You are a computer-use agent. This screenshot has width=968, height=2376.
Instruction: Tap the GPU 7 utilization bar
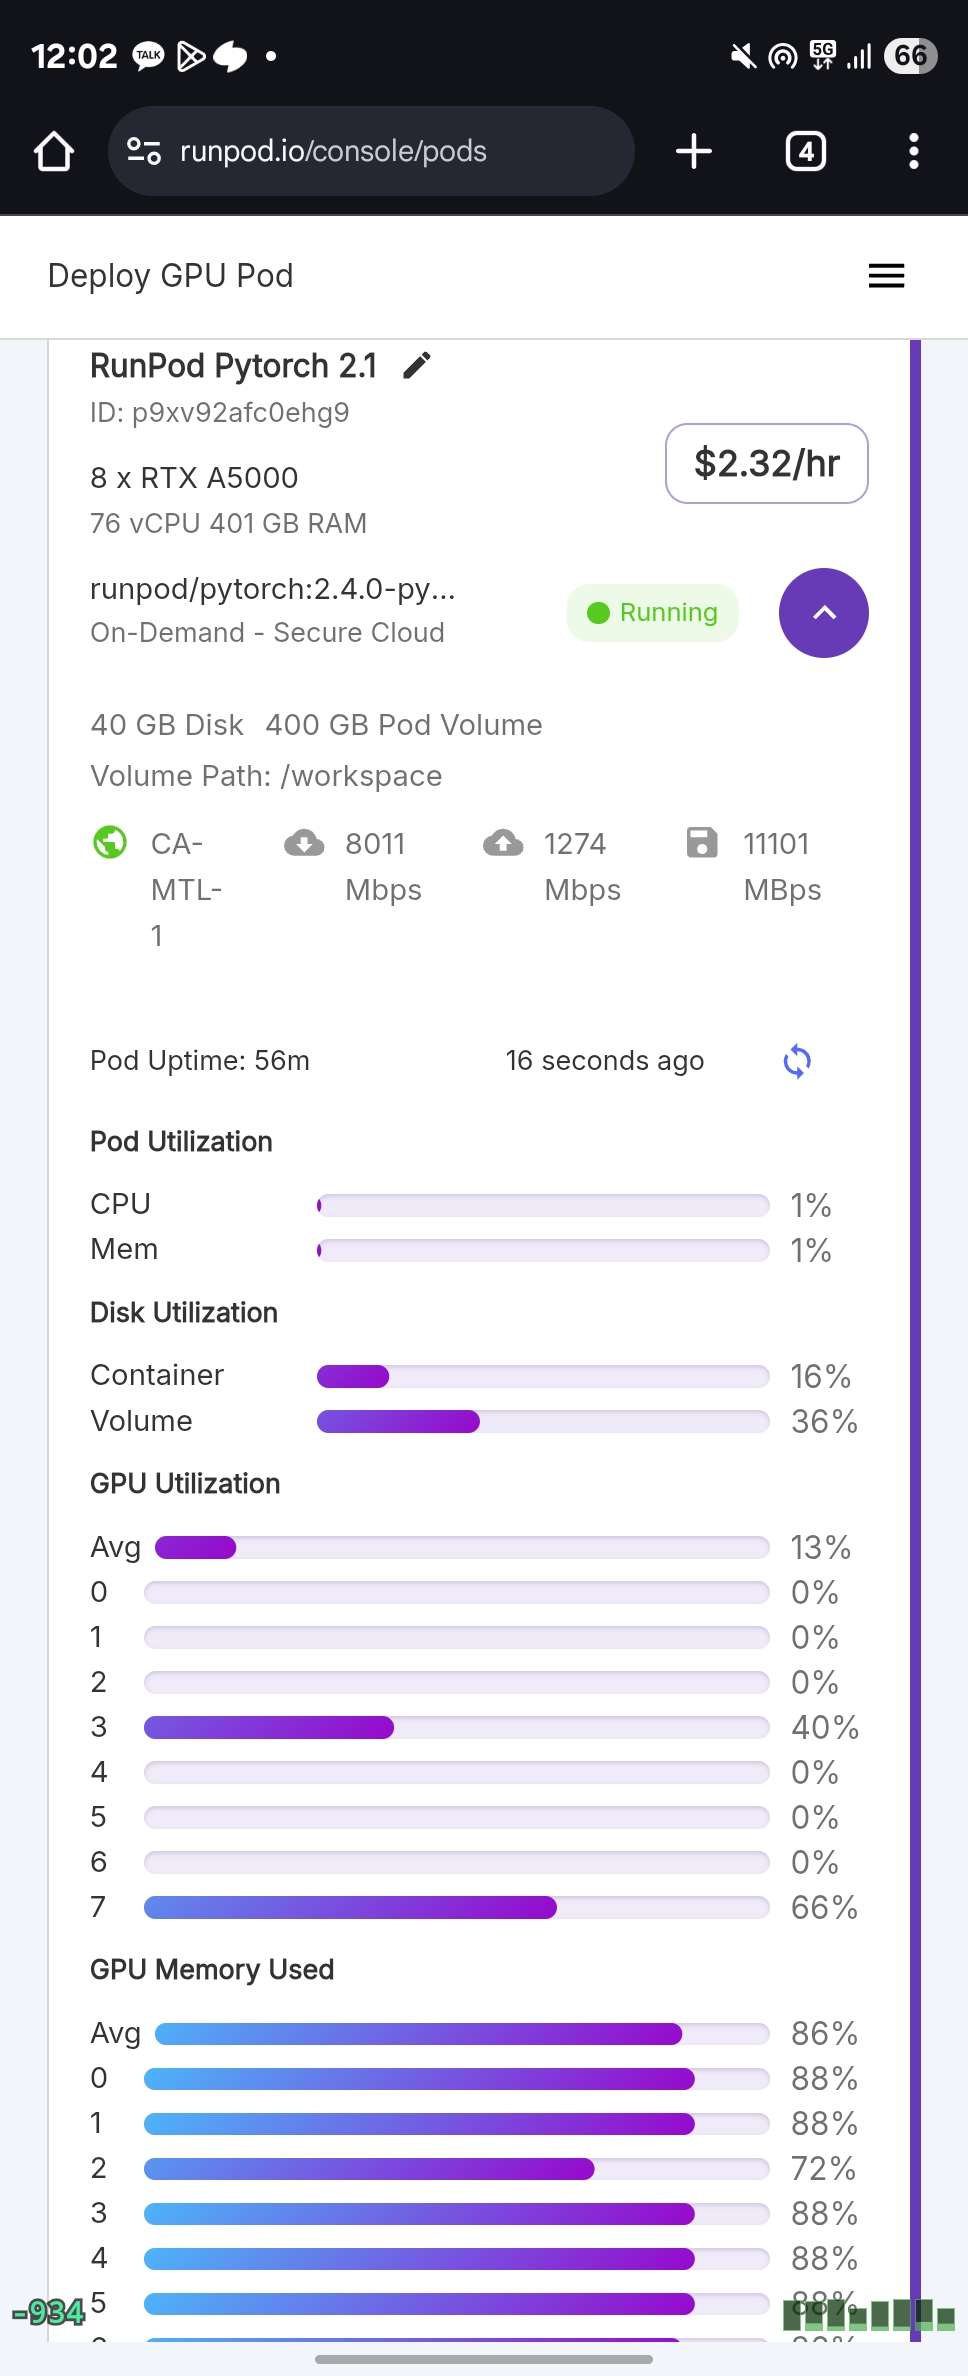[x=457, y=1907]
